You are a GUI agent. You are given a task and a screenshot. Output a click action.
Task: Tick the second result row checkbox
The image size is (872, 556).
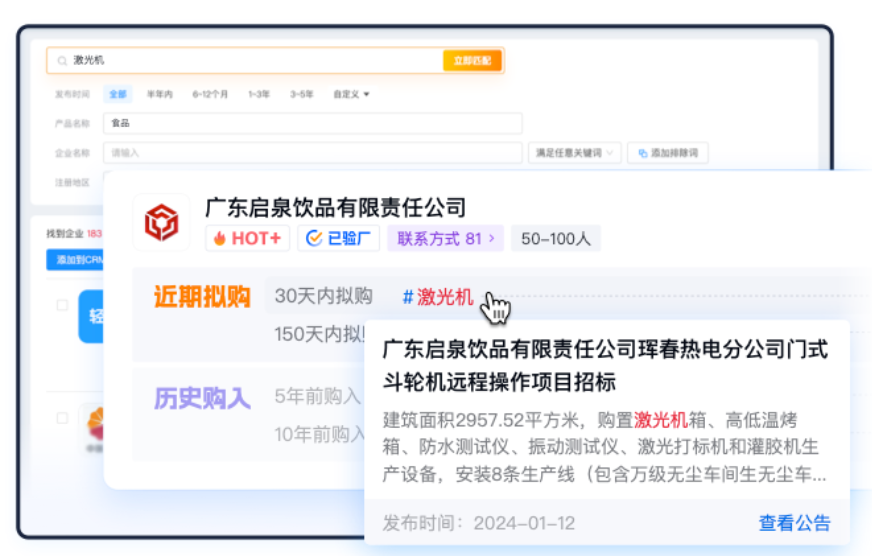62,417
